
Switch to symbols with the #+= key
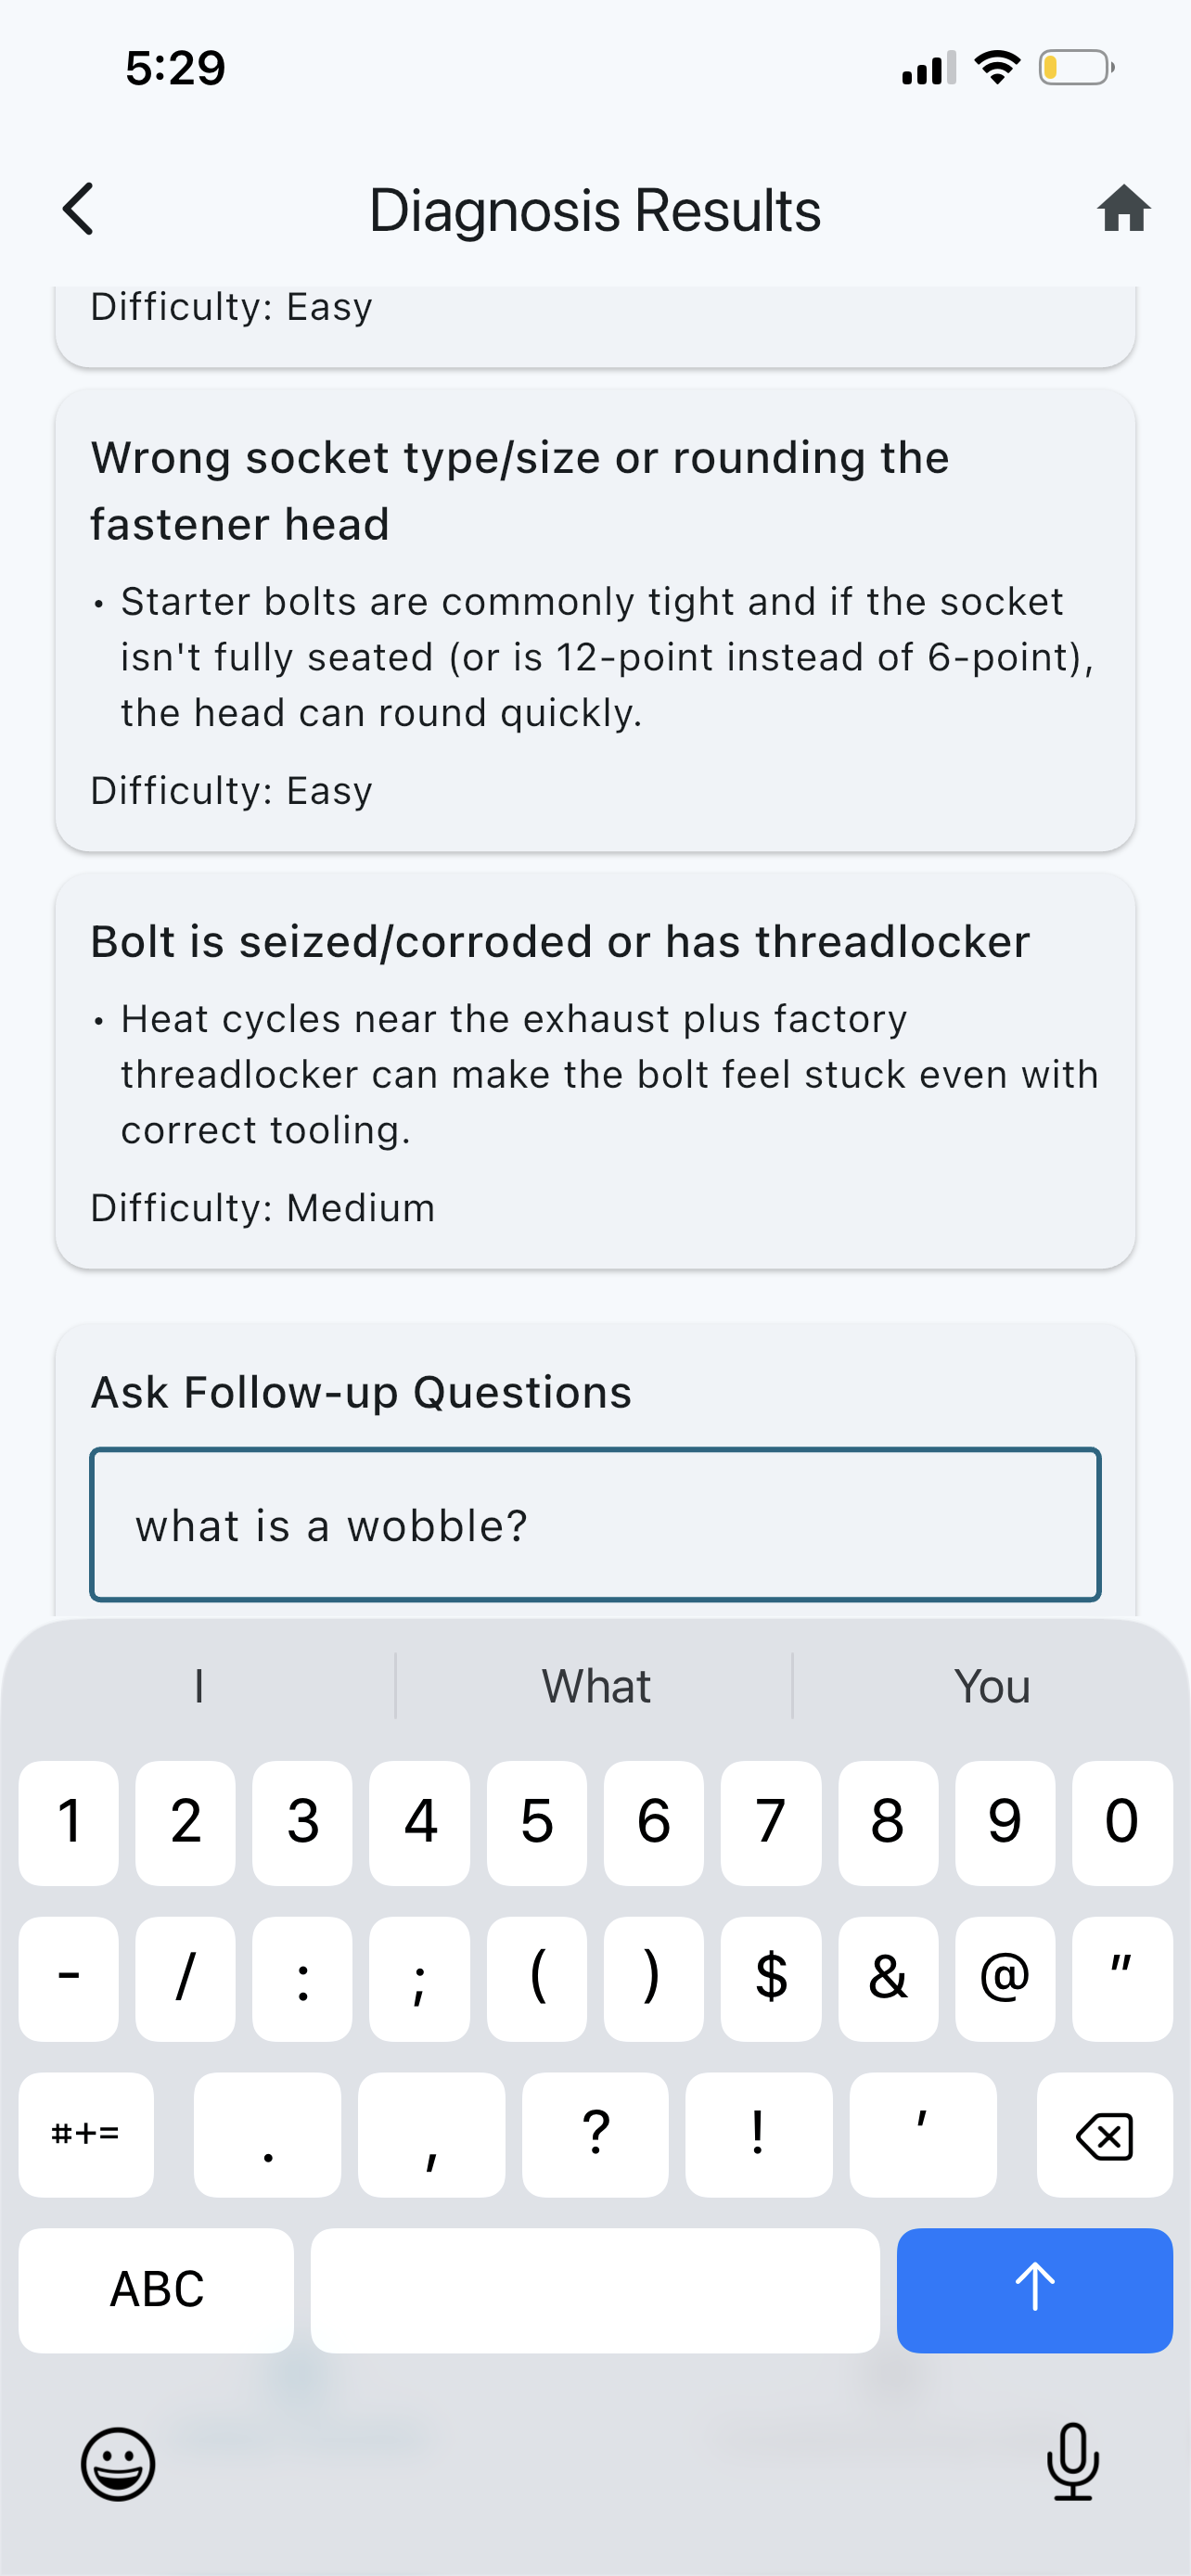[x=86, y=2136]
